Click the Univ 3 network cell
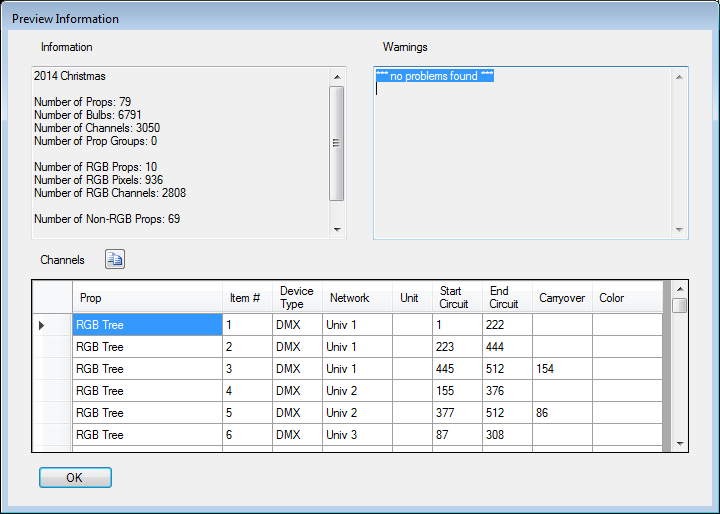This screenshot has width=720, height=514. pyautogui.click(x=356, y=435)
